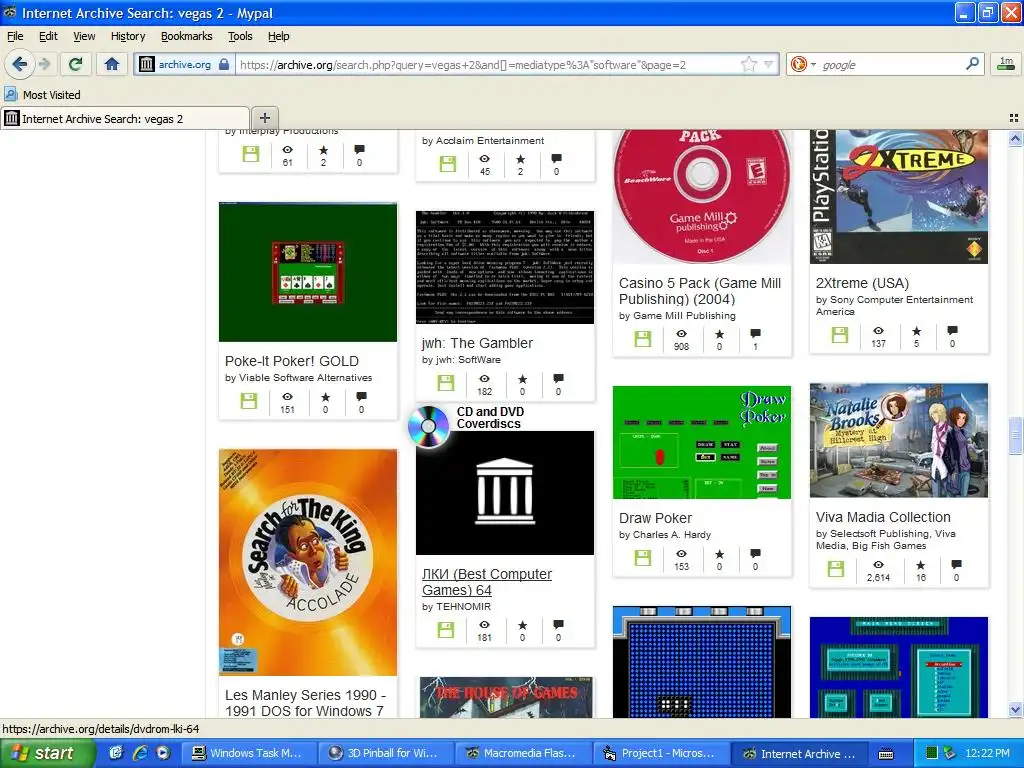1024x768 pixels.
Task: Click the archive.org site identity button
Action: [x=184, y=65]
